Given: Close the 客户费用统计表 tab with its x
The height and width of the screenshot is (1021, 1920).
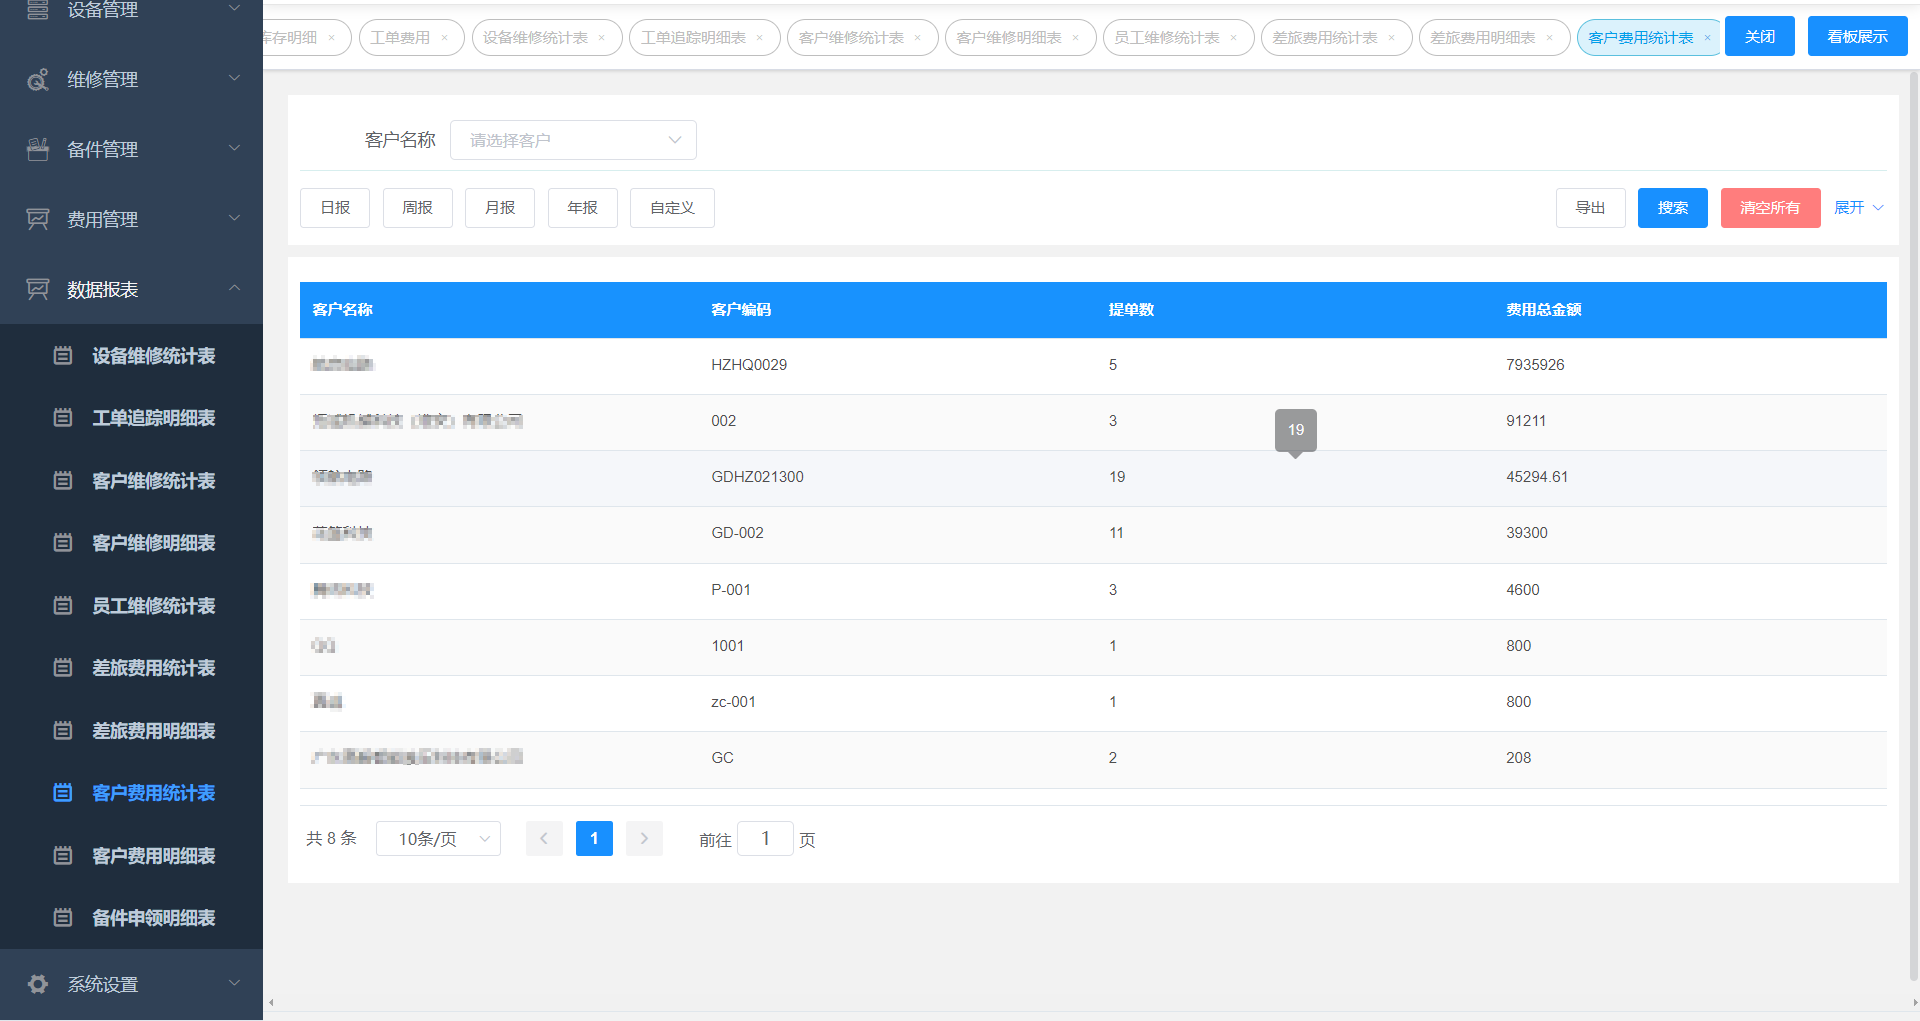Looking at the screenshot, I should point(1707,38).
